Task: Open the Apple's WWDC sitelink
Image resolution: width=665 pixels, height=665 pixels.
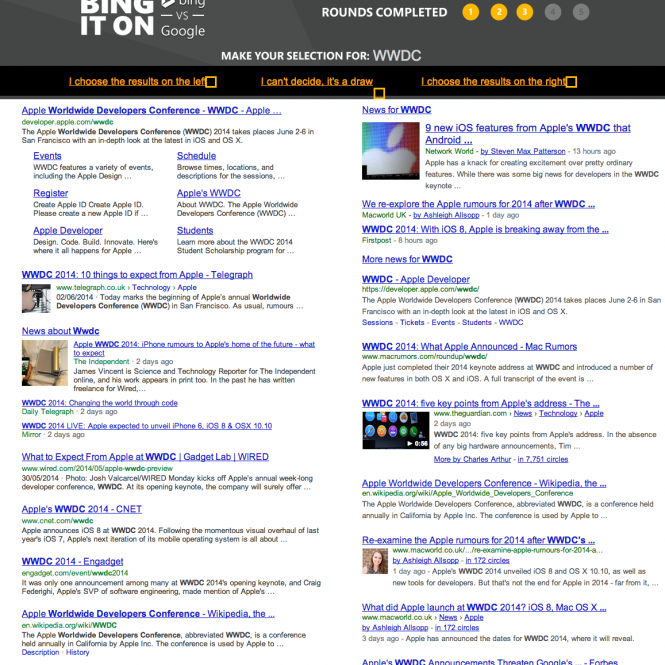Action: (209, 193)
